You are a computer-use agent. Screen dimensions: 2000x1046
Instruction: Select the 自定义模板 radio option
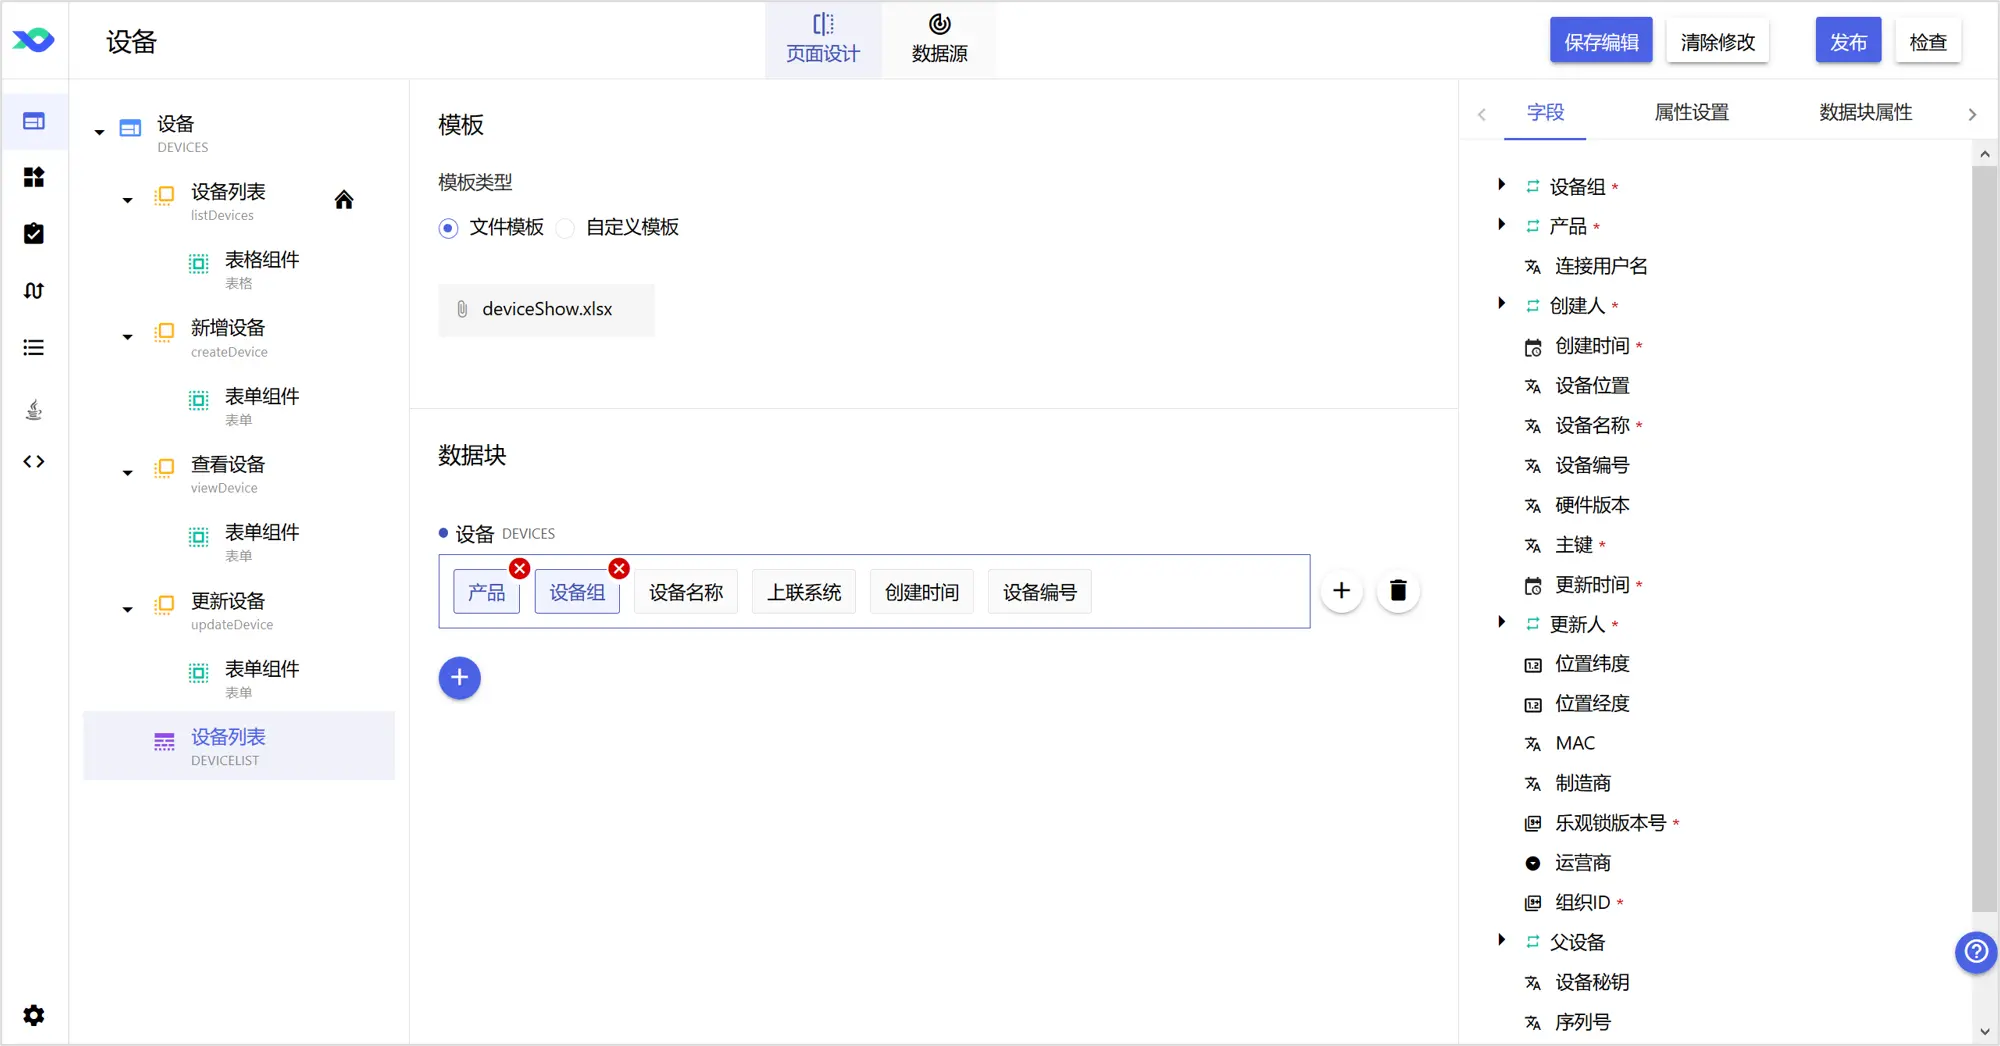coord(565,228)
